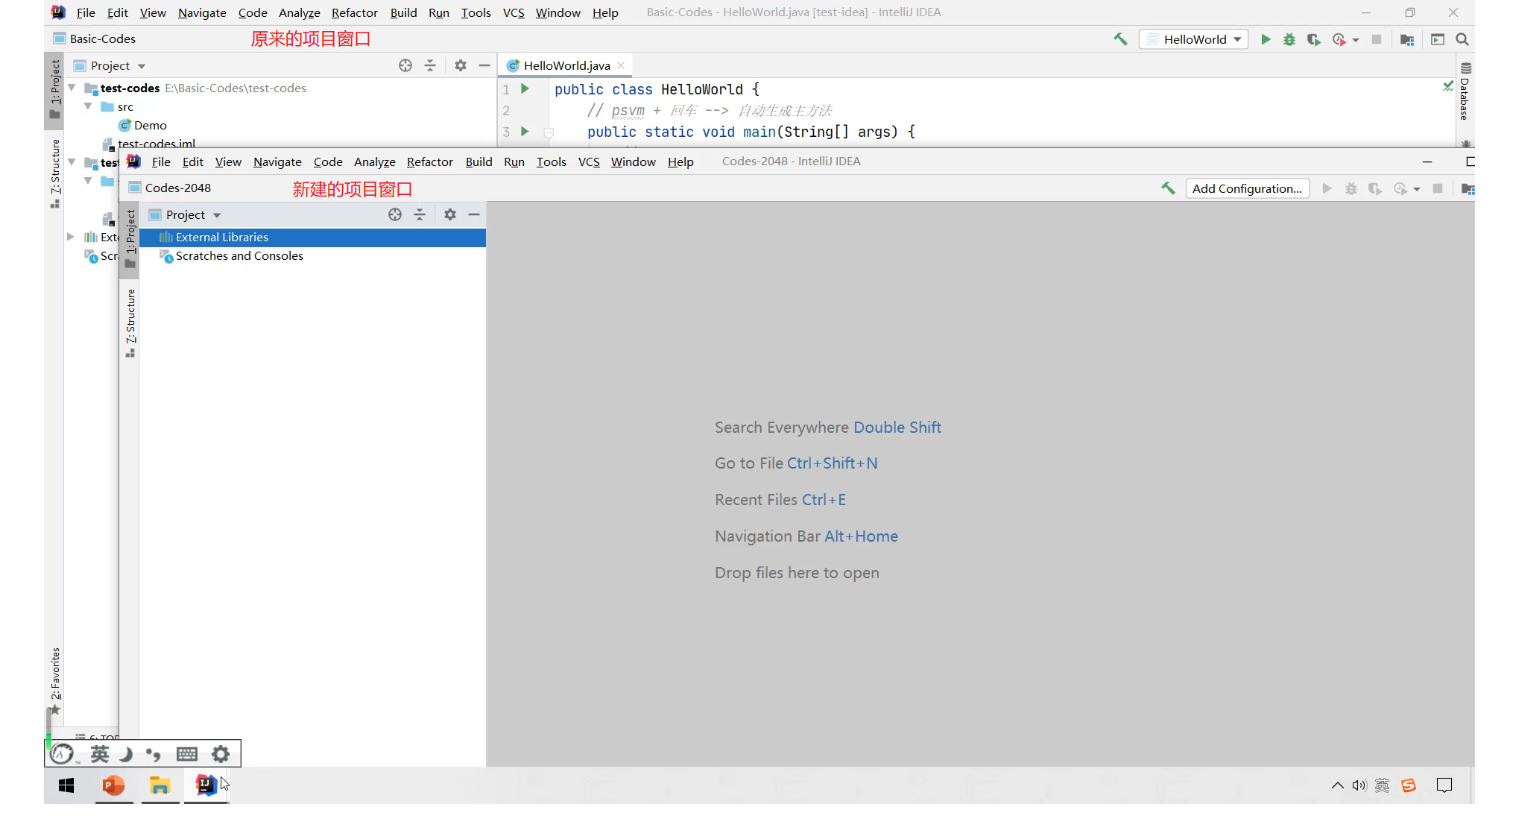This screenshot has height=820, width=1540.
Task: Open IntelliJ IDEA taskbar icon
Action: [206, 786]
